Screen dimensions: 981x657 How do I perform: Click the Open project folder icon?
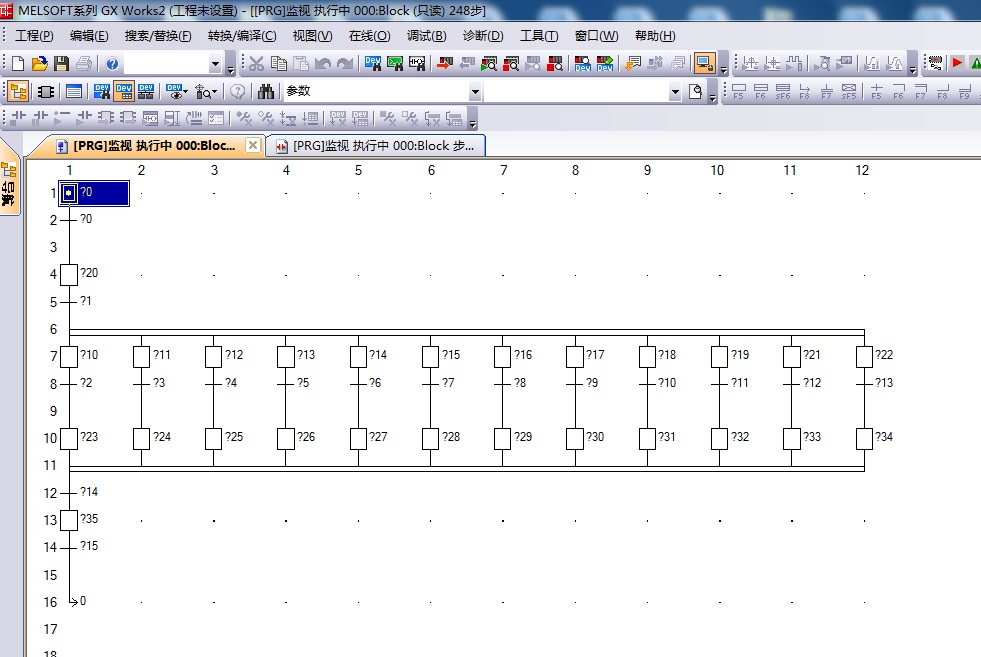point(39,64)
